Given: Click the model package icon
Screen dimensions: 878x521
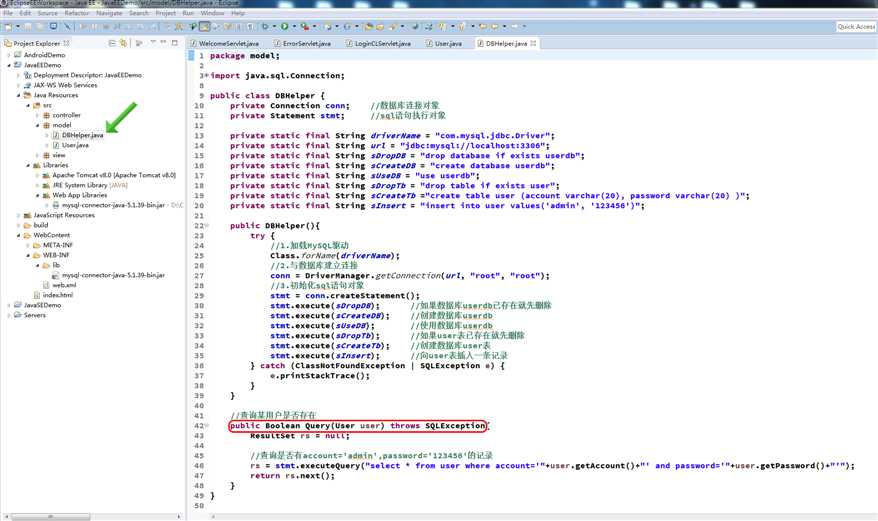Looking at the screenshot, I should (46, 125).
